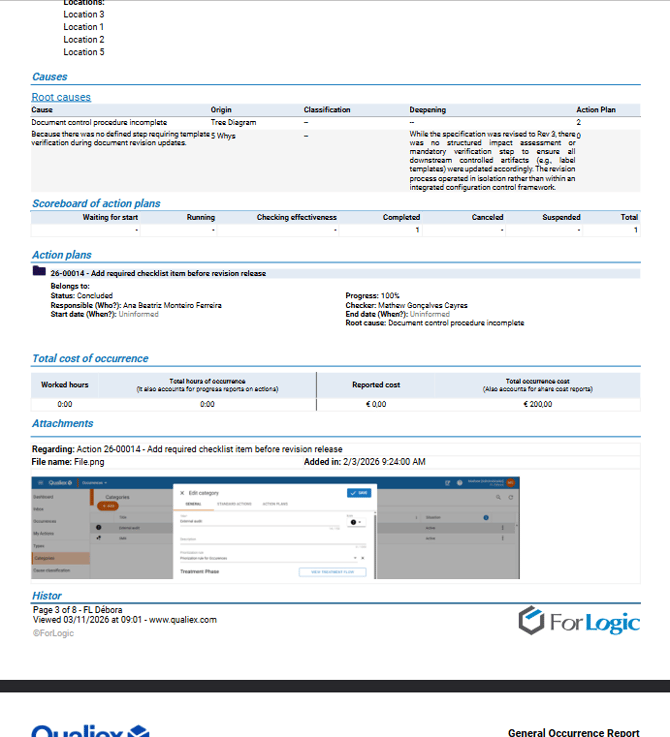The height and width of the screenshot is (737, 670).
Task: Click the Scoreboard of action plans heading
Action: pyautogui.click(x=96, y=204)
